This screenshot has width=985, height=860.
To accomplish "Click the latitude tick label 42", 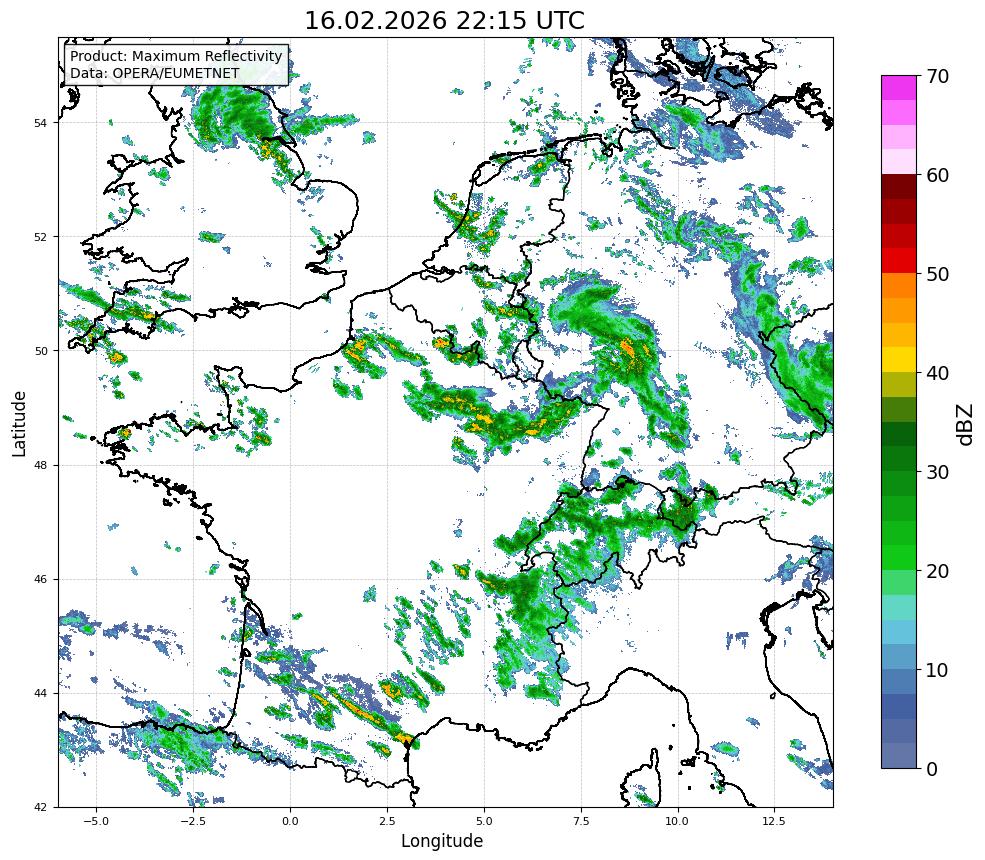I will (40, 807).
